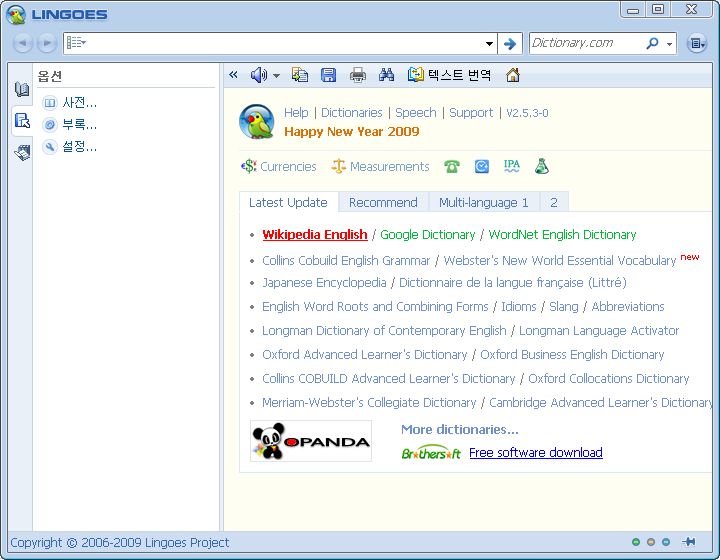The image size is (720, 560).
Task: Open the Measurements converter link
Action: click(380, 166)
